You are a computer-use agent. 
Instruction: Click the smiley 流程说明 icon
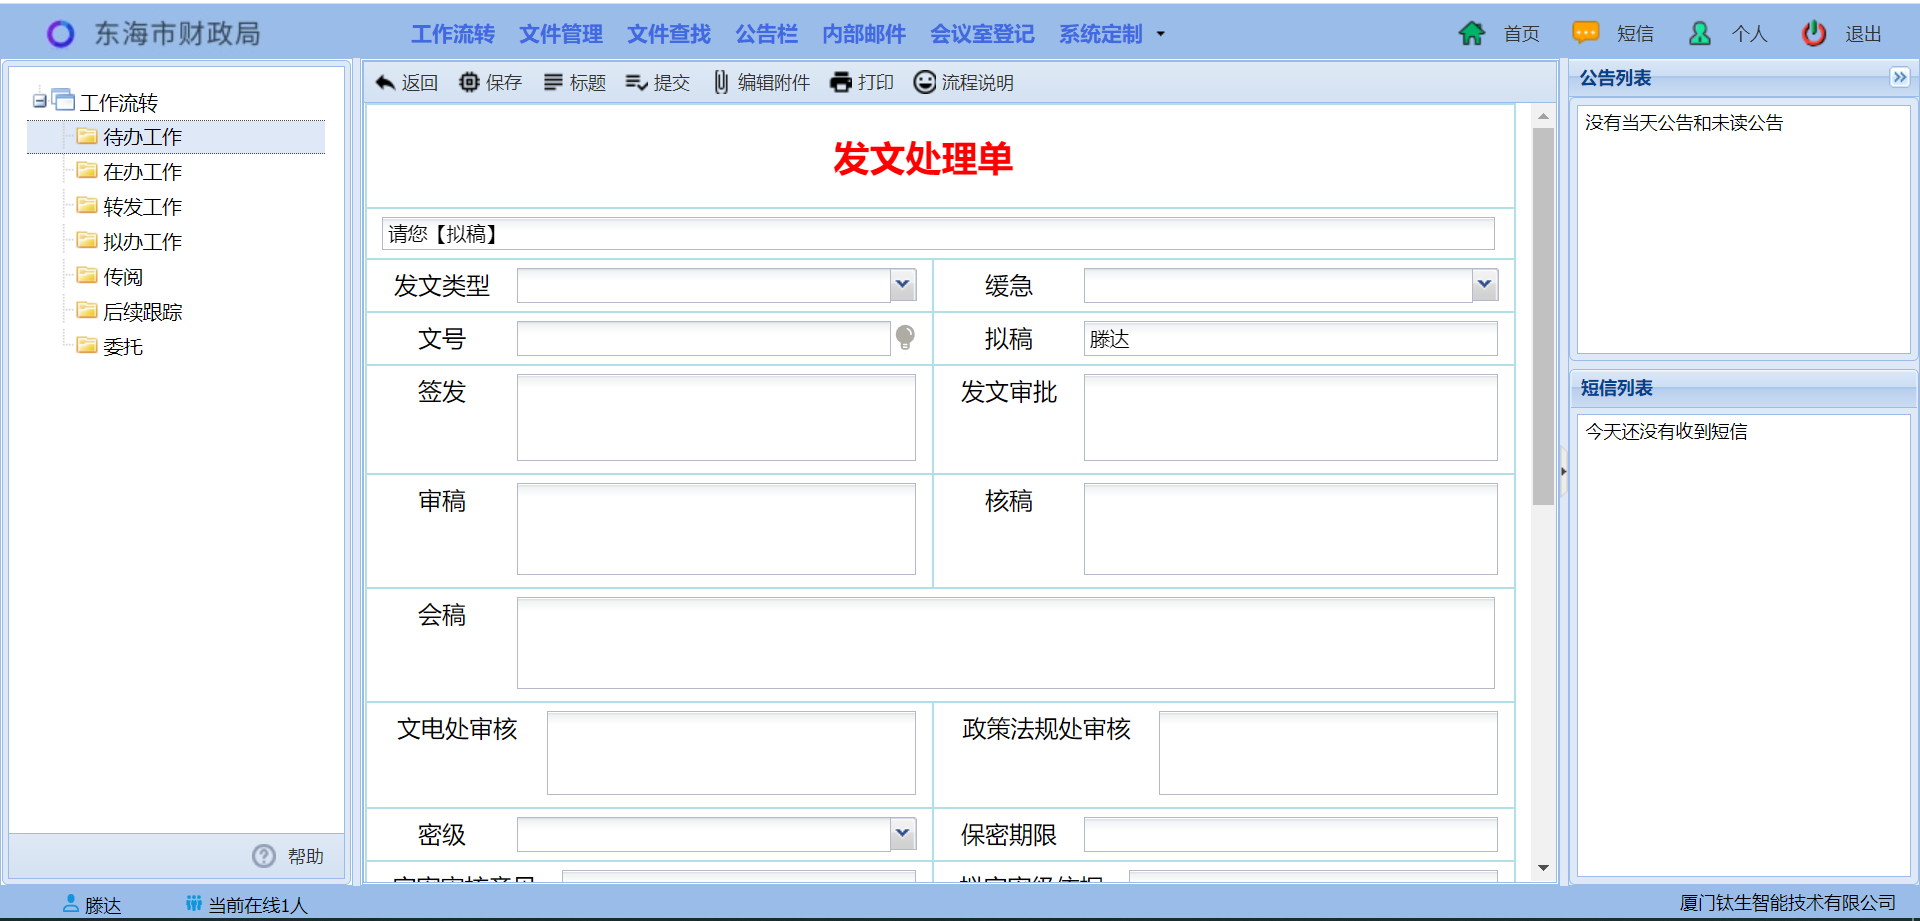tap(925, 82)
